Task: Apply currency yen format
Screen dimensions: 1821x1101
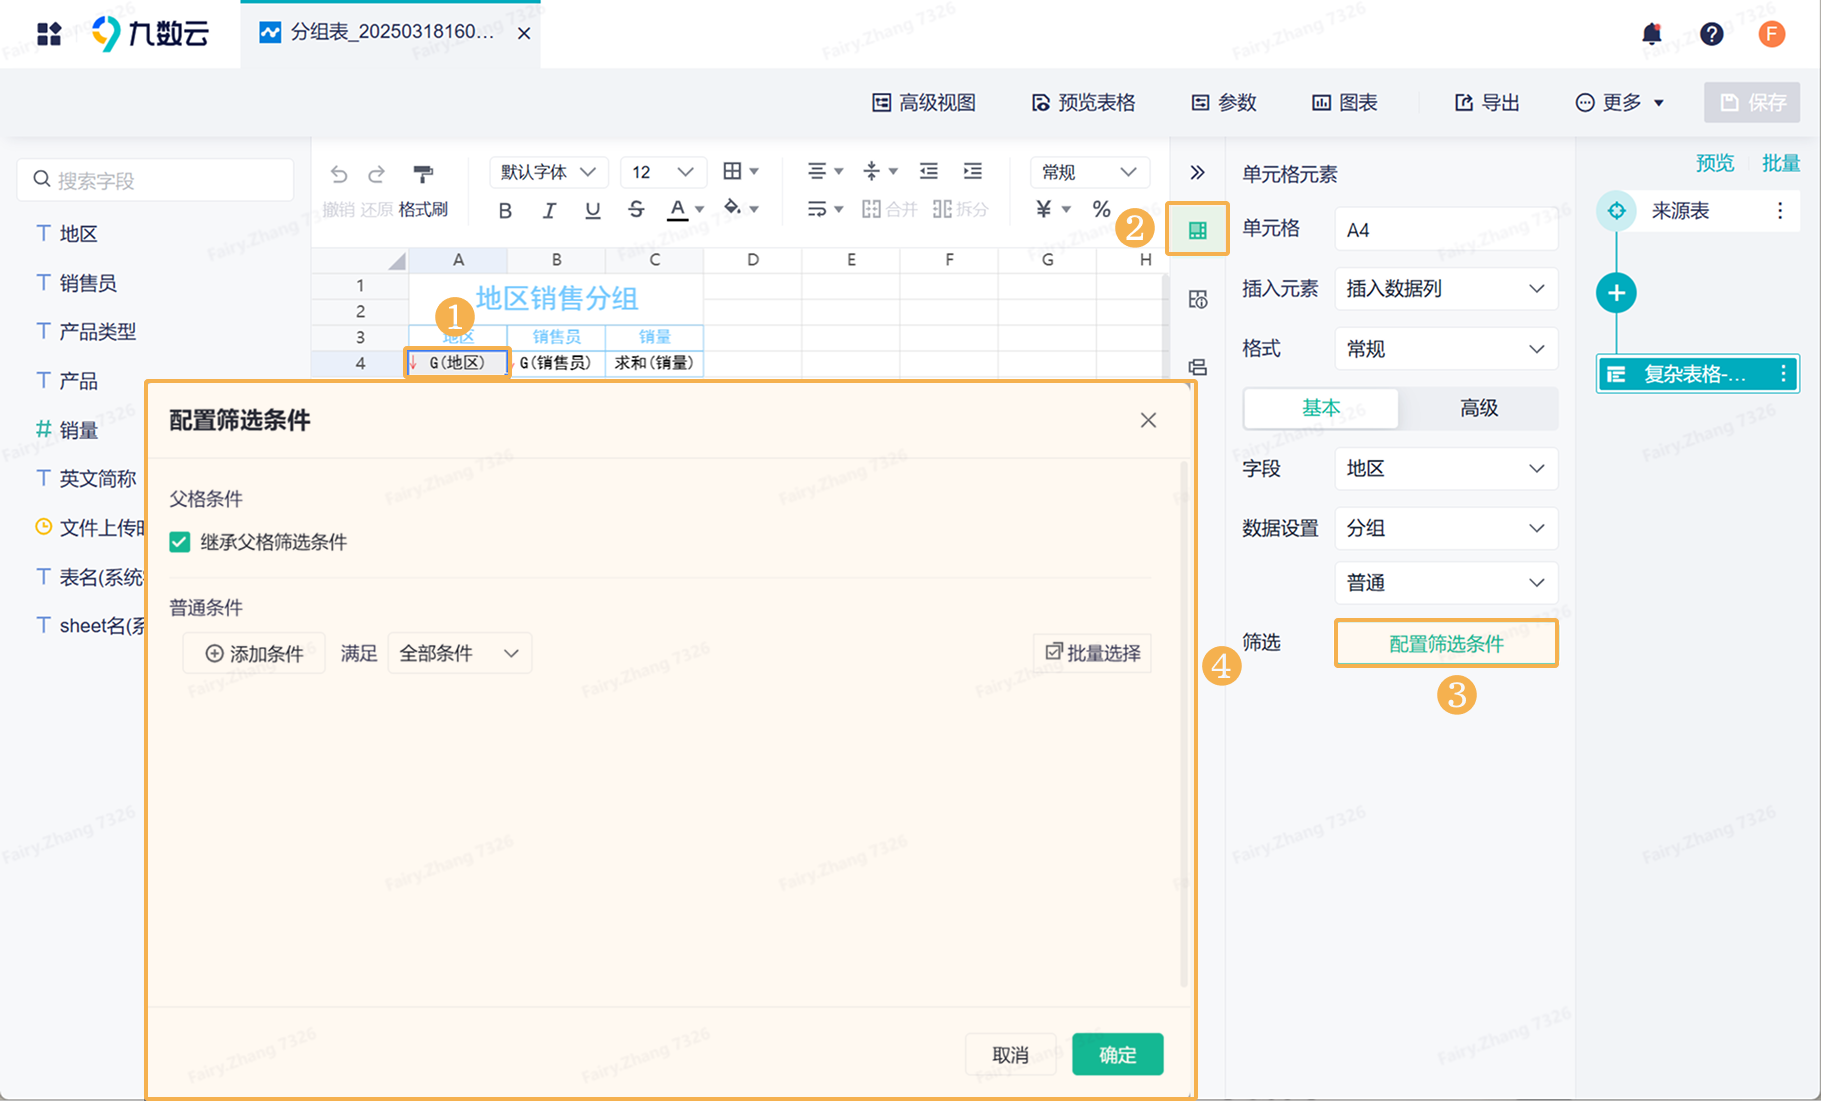Action: click(1053, 209)
